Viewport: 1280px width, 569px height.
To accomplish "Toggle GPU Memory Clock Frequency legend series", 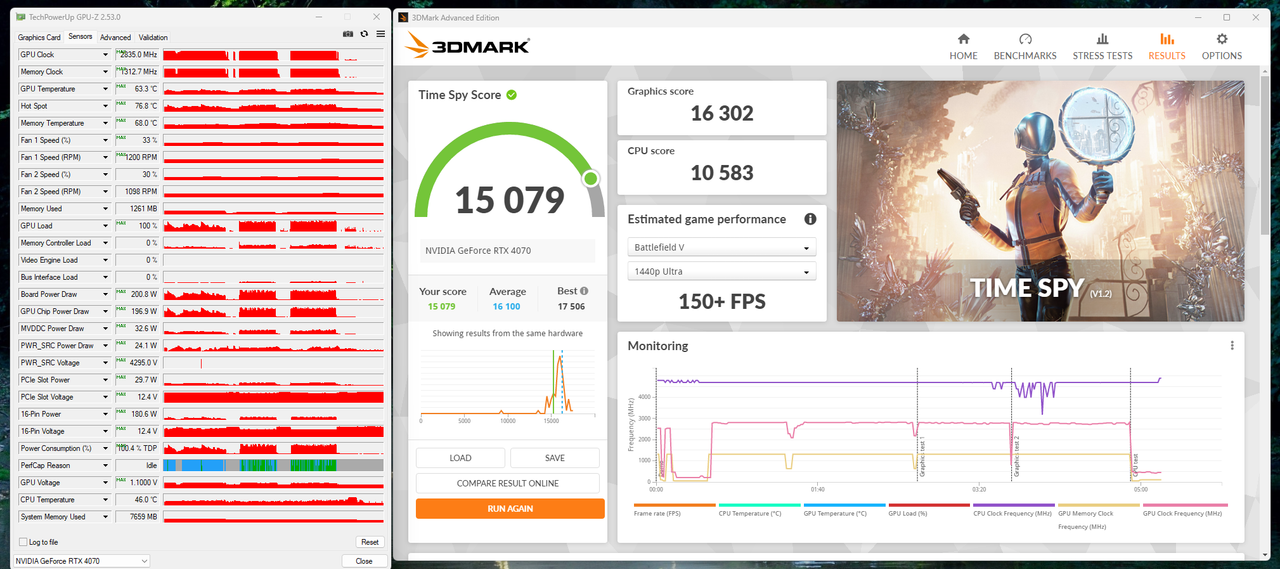I will point(1099,515).
